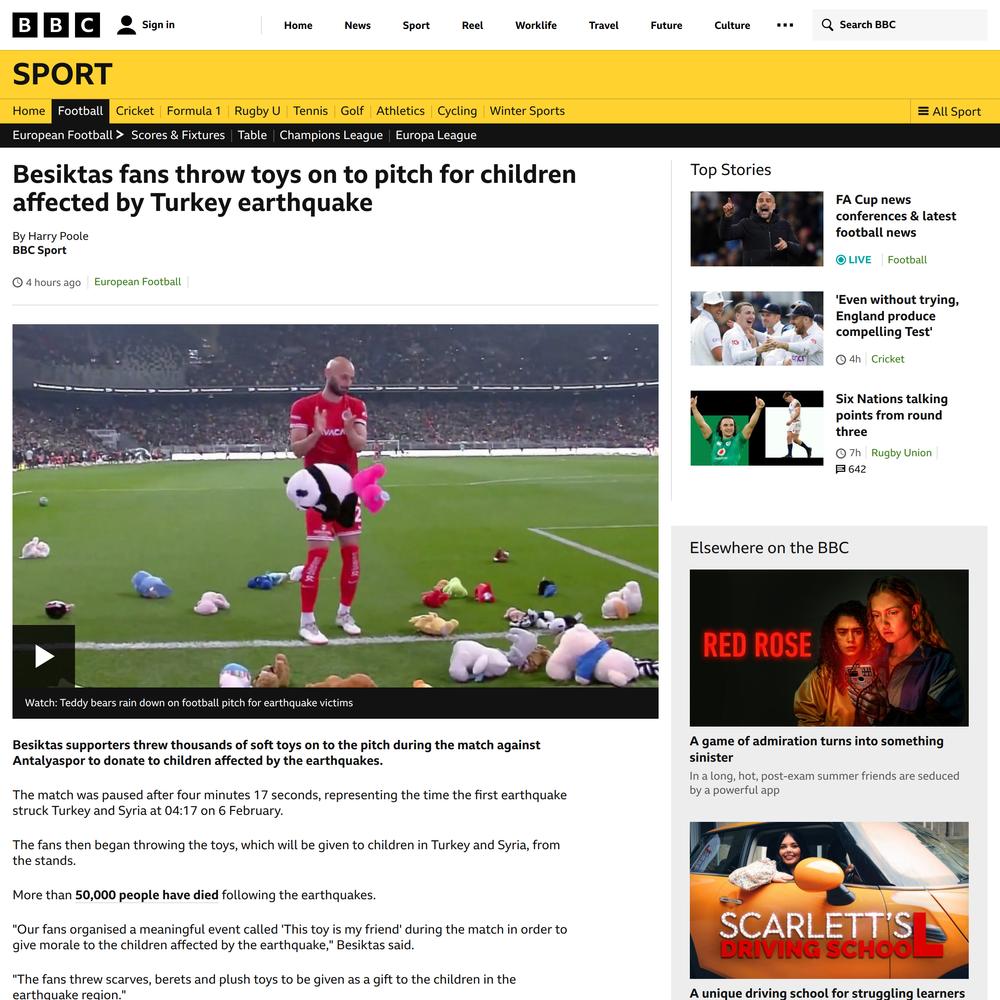Open the Cricket sport tab
Screen dimensions: 1000x1000
click(135, 111)
